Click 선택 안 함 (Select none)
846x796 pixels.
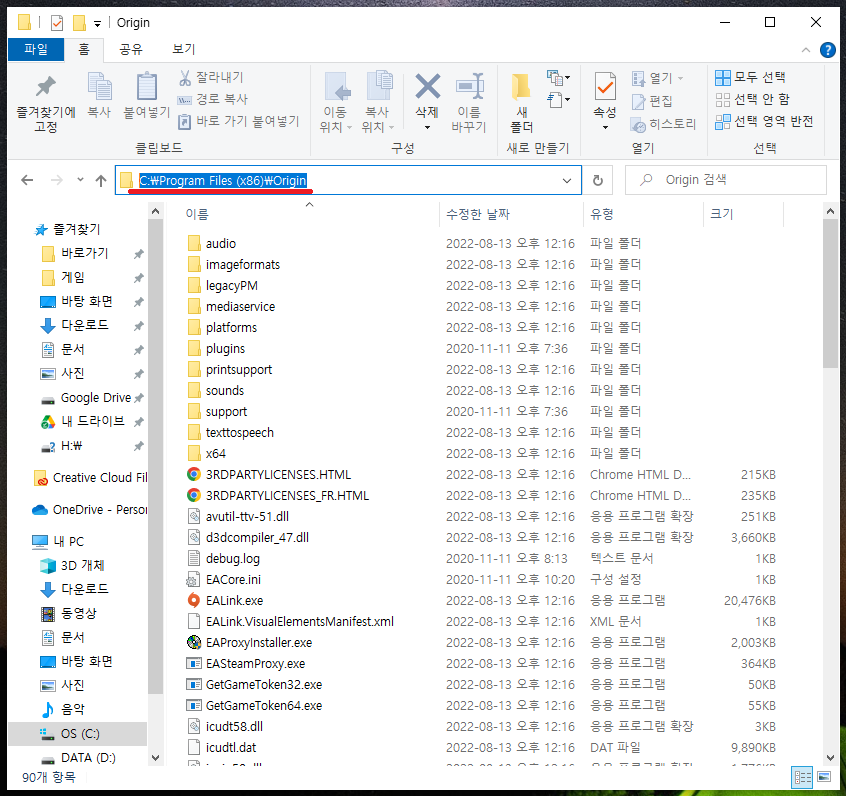click(752, 99)
